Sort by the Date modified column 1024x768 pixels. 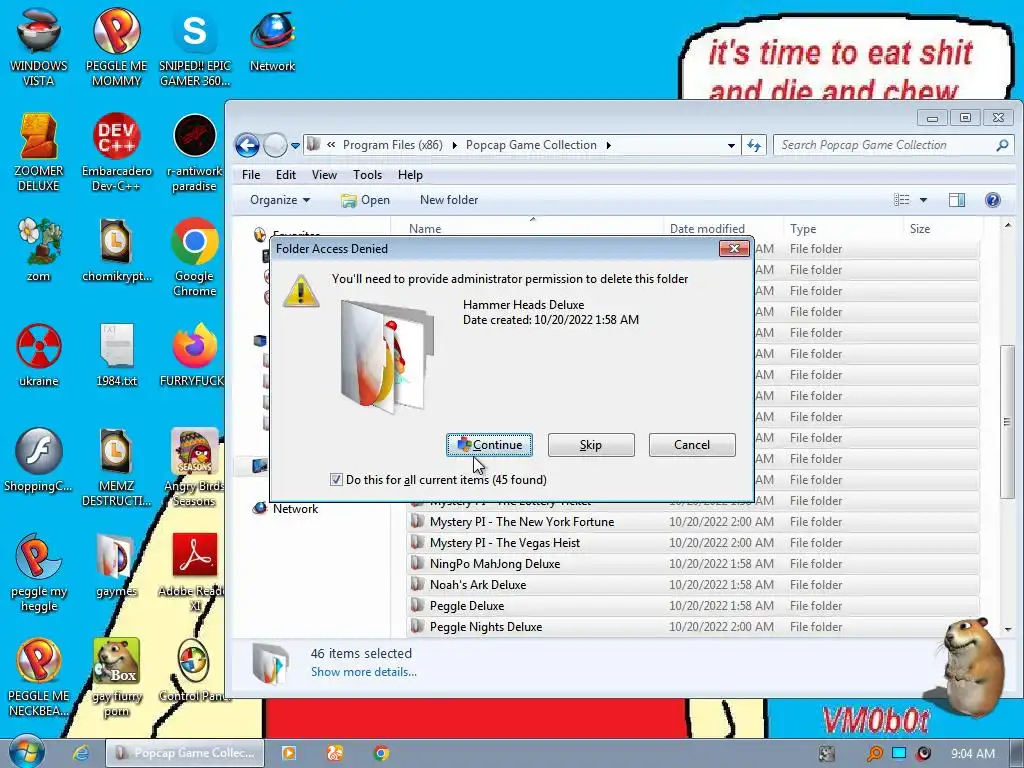coord(724,229)
